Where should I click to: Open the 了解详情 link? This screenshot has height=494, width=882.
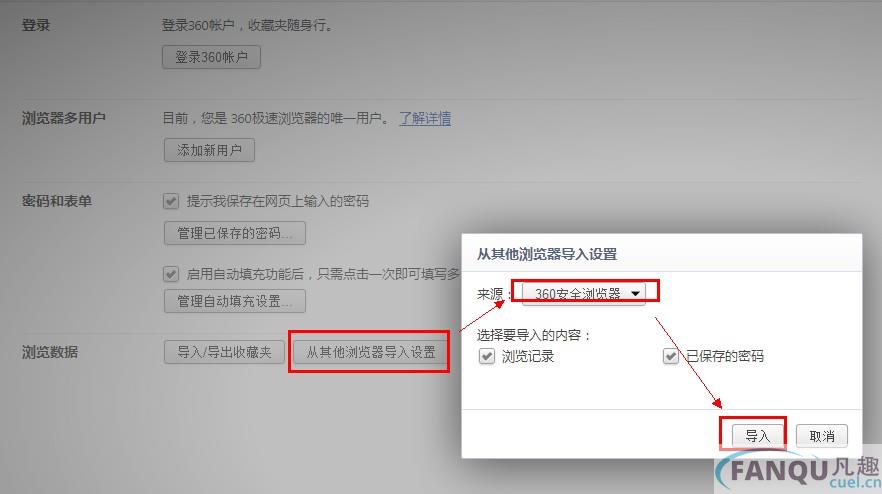[425, 118]
